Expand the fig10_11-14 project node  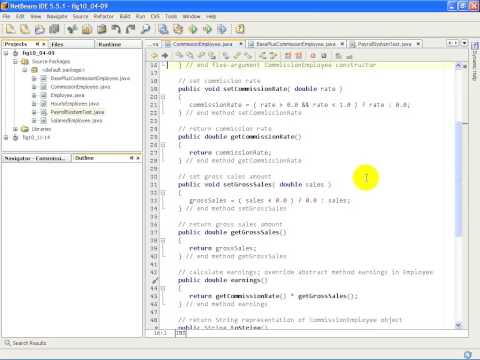(x=6, y=137)
